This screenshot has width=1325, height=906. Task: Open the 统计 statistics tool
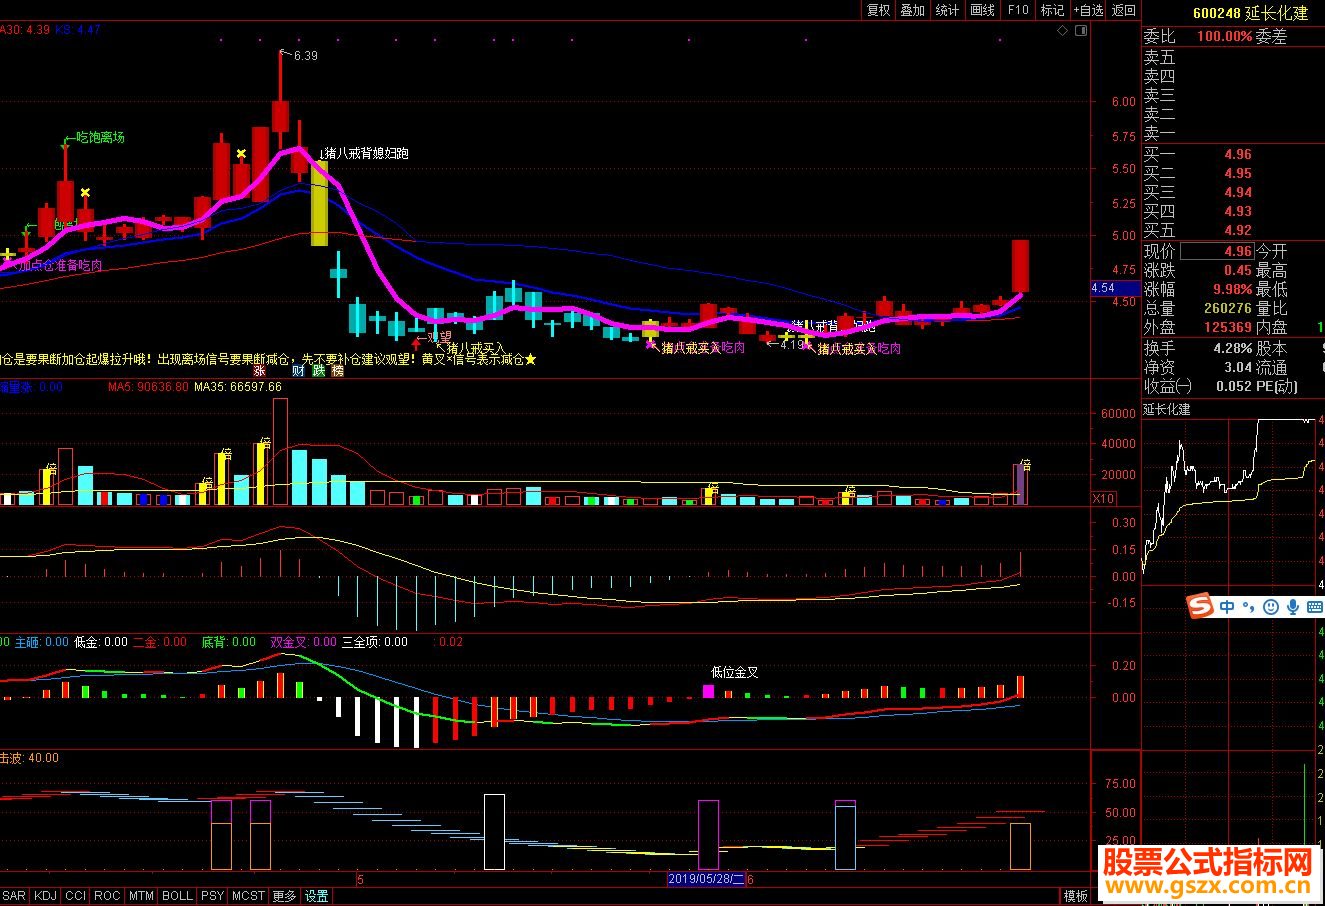(x=947, y=10)
